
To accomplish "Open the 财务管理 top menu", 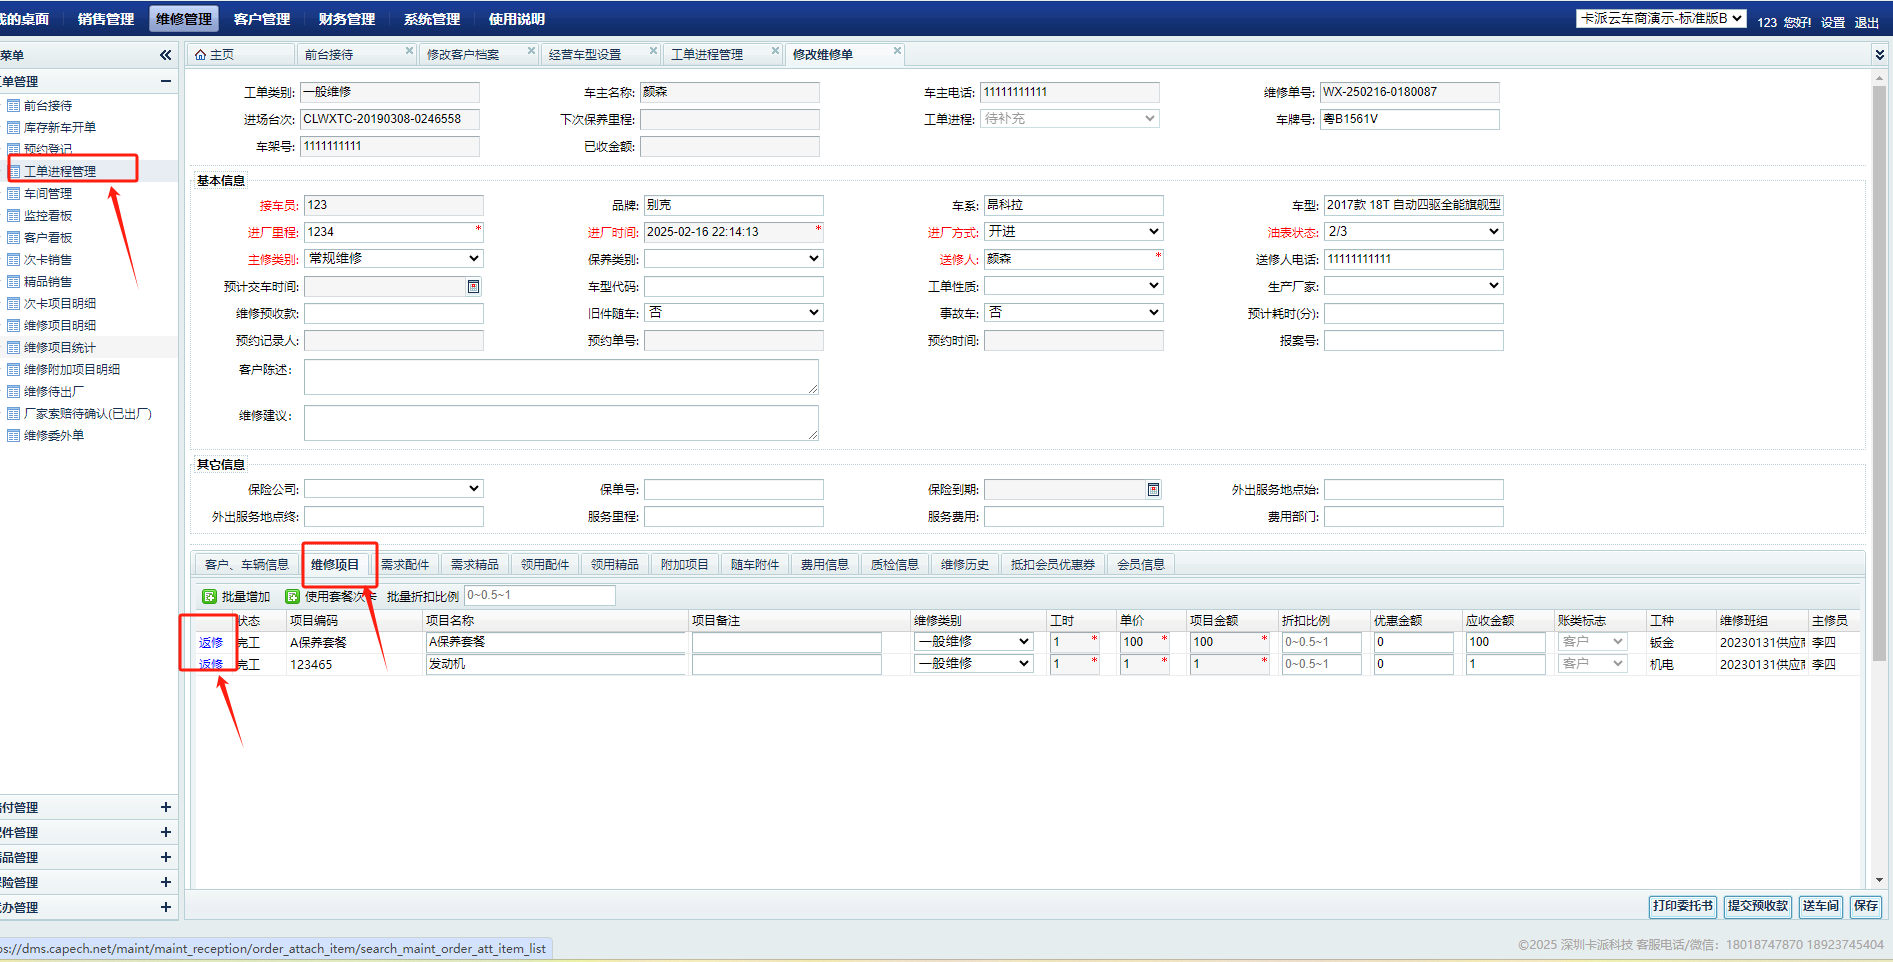I will click(346, 19).
